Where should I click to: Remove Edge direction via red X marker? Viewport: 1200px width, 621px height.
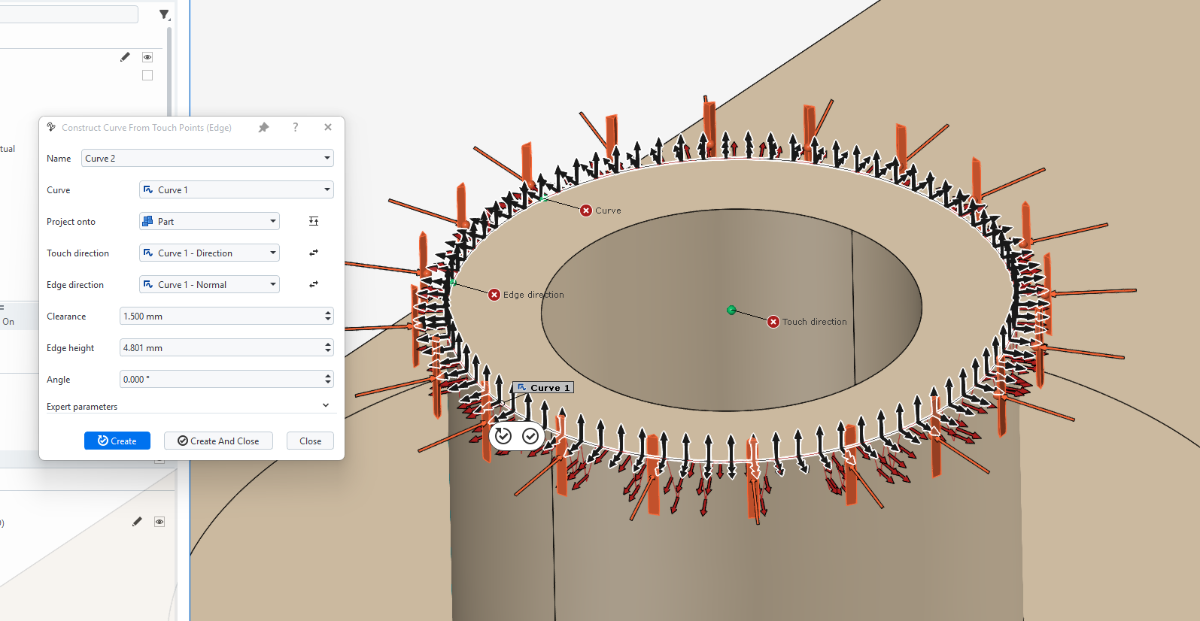click(x=494, y=295)
